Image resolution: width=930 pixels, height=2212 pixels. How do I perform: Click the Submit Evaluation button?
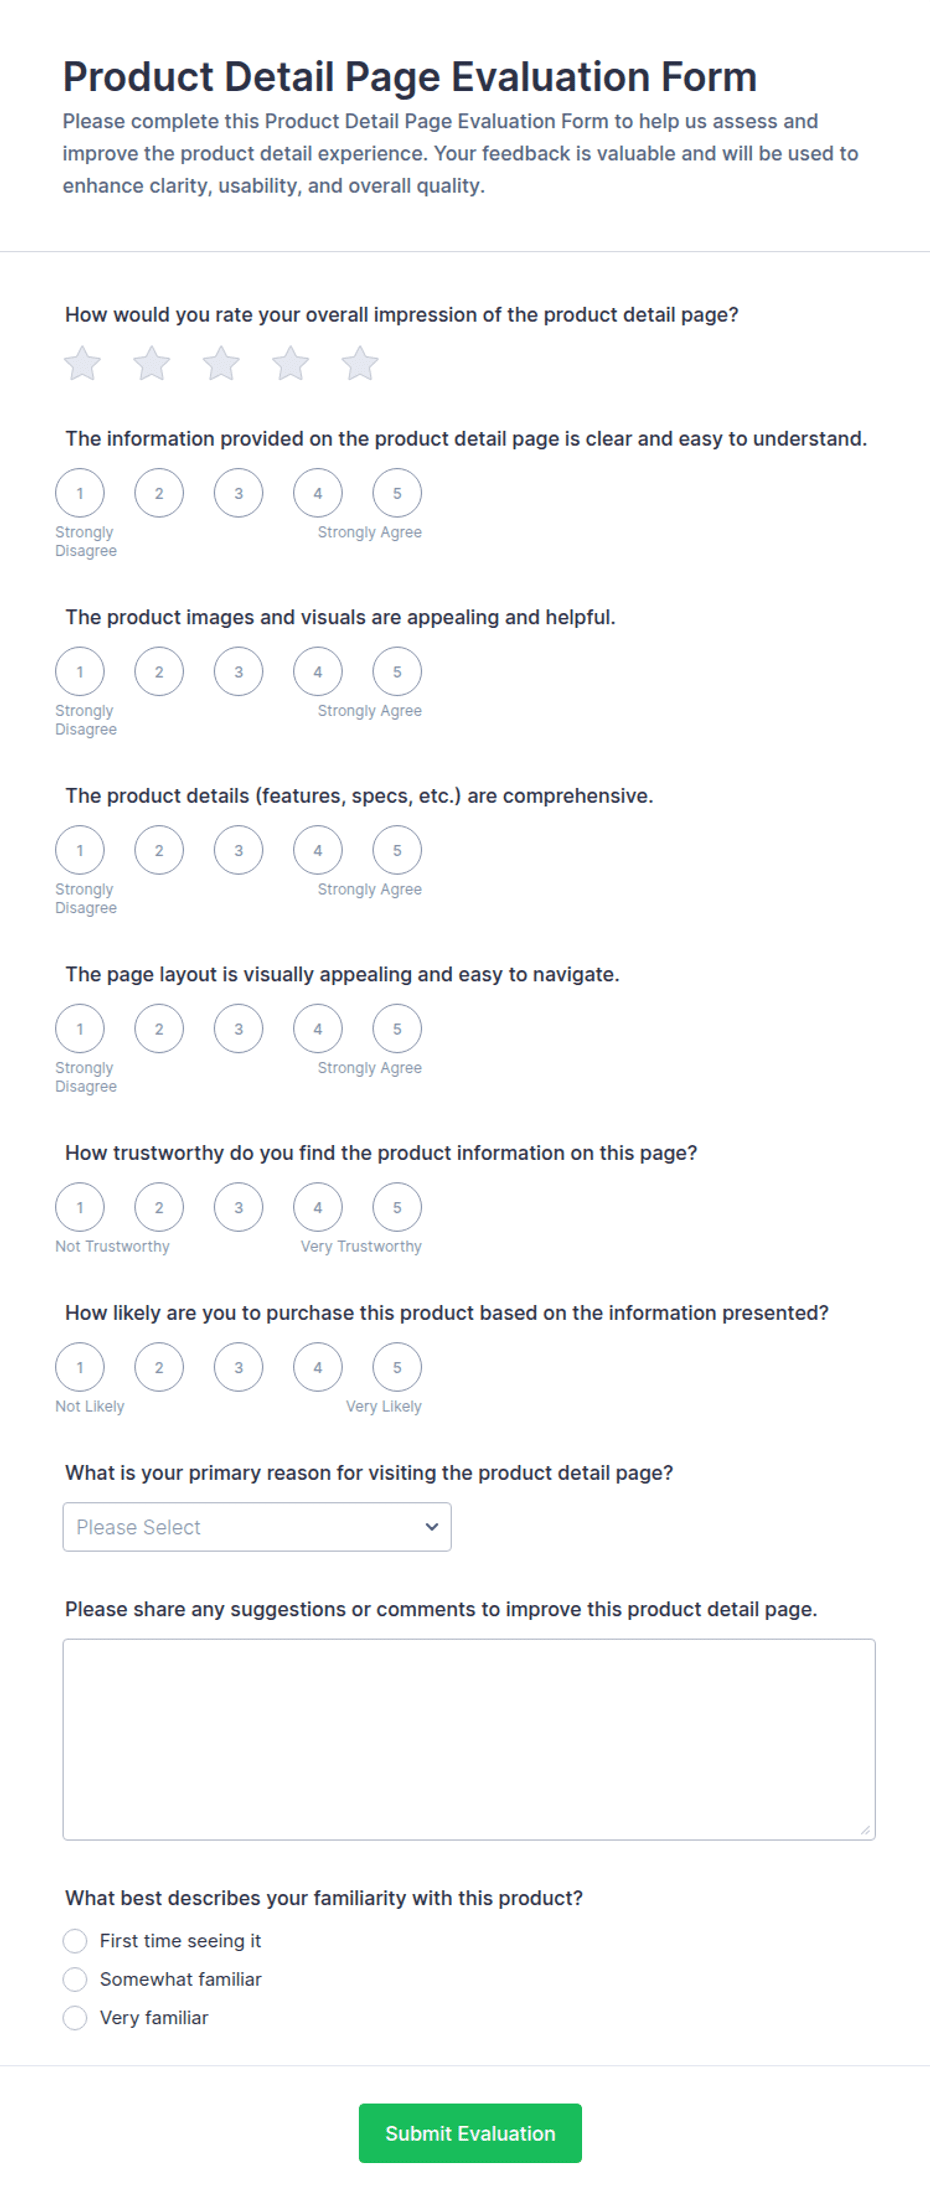tap(470, 2133)
